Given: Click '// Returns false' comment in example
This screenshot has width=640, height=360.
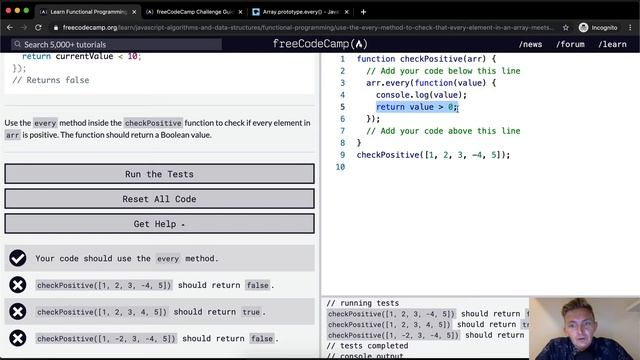Looking at the screenshot, I should pyautogui.click(x=51, y=80).
